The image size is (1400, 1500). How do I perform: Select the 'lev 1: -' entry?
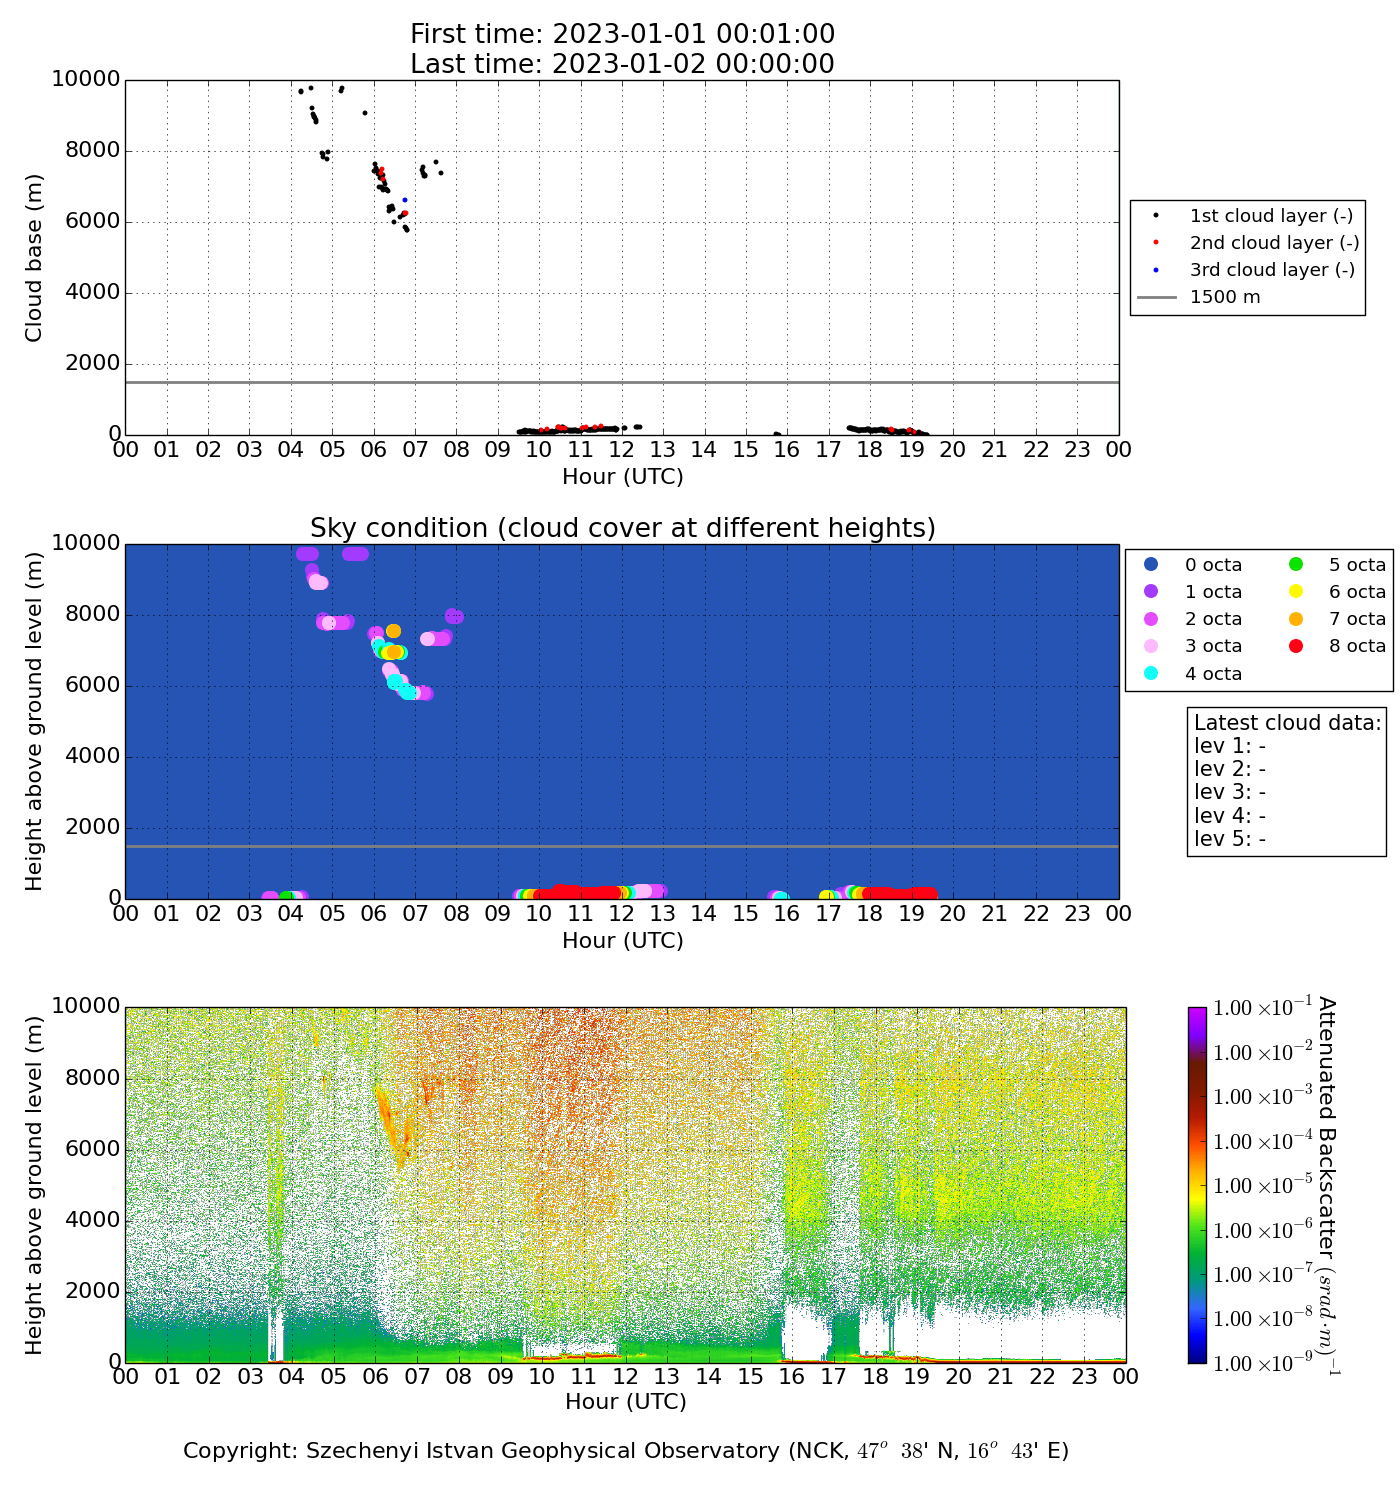click(x=1230, y=746)
